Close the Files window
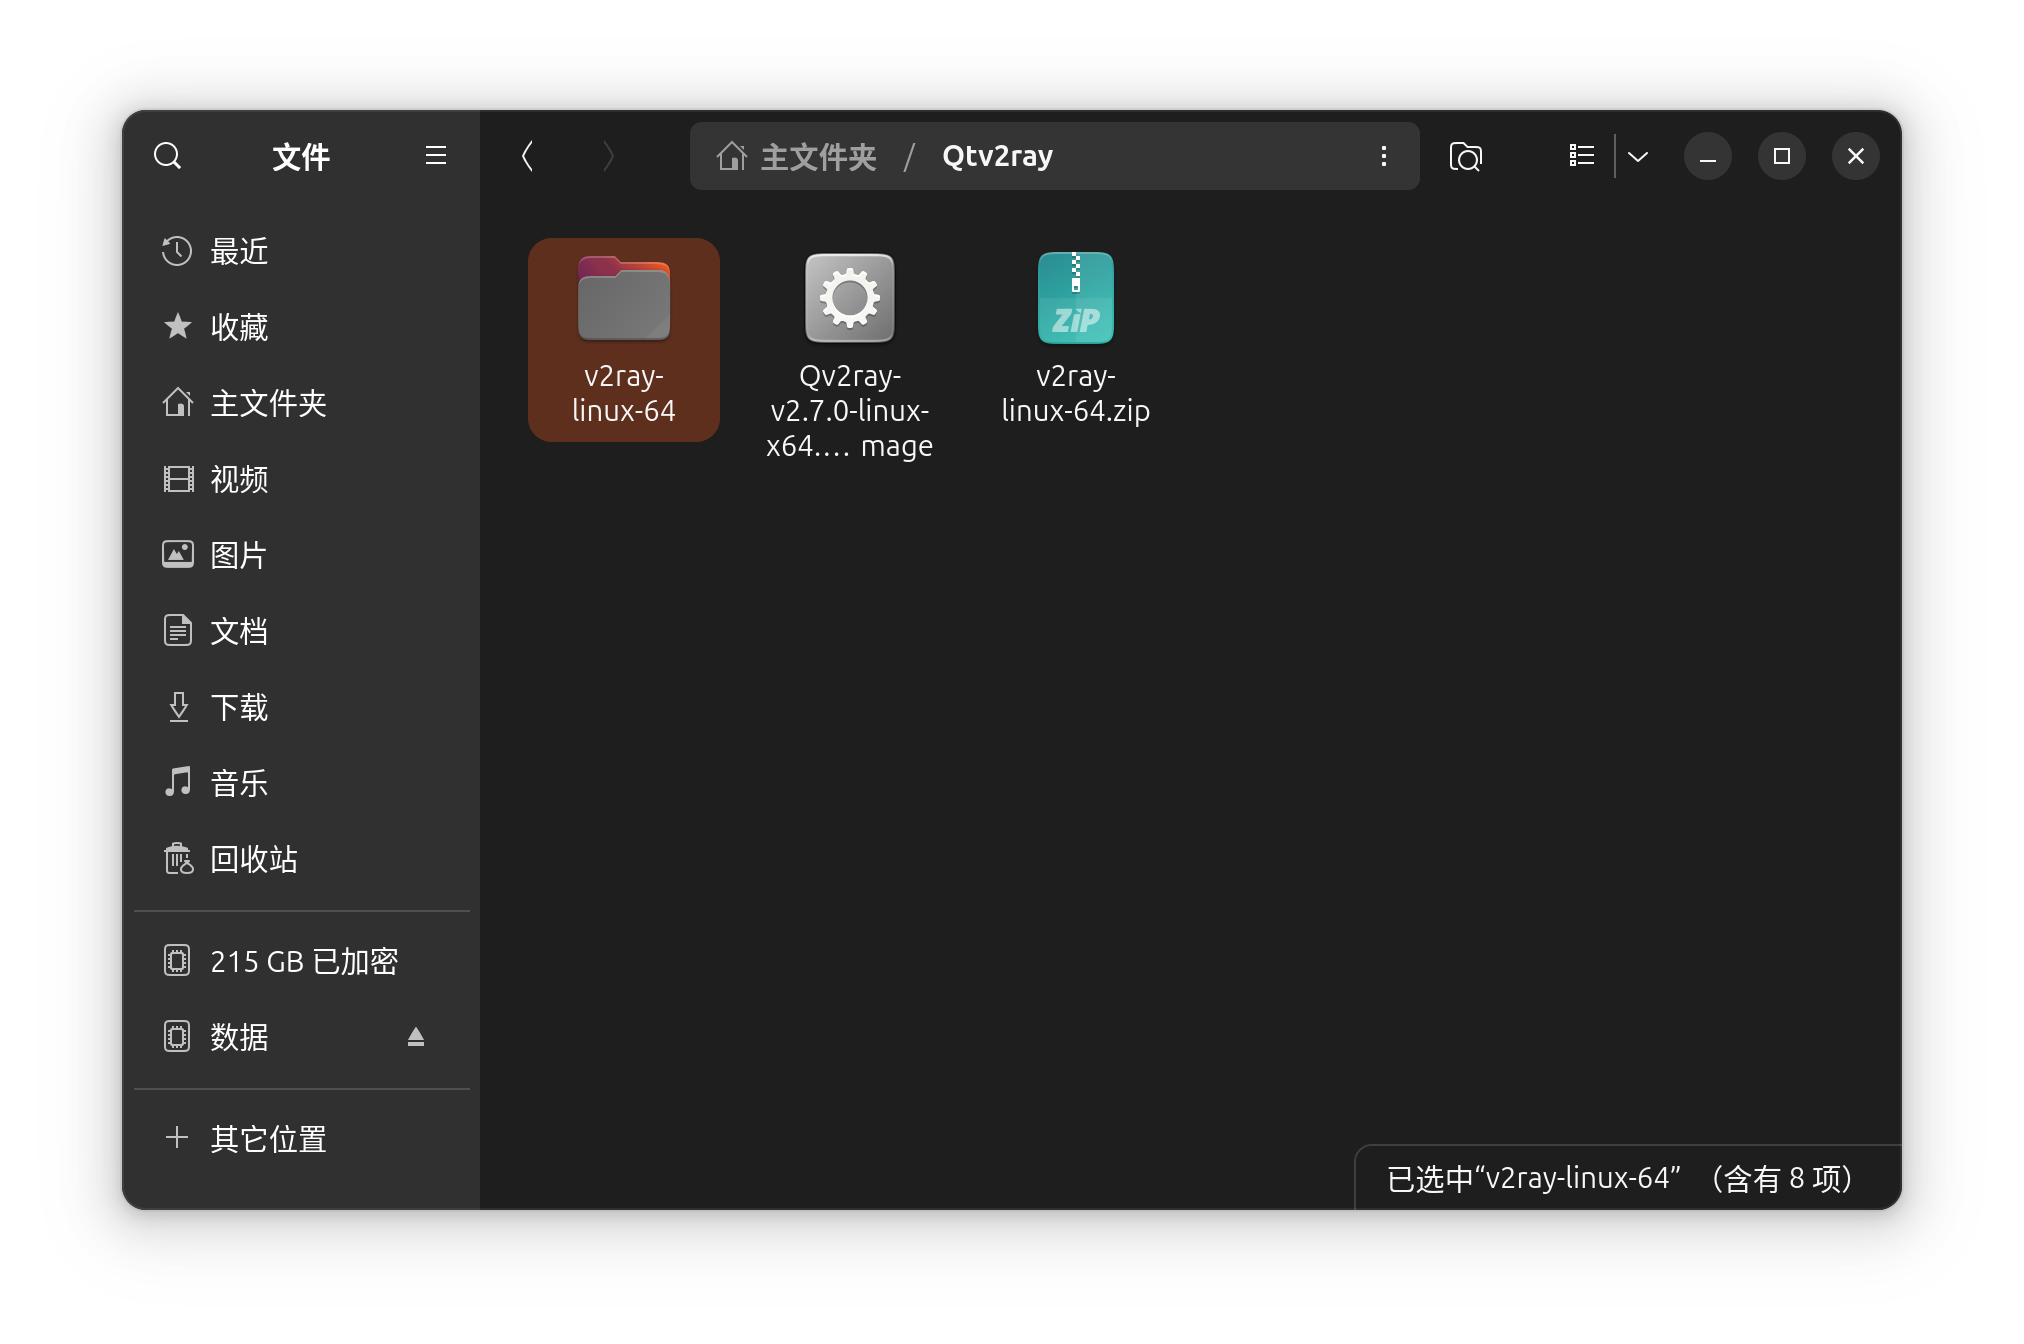This screenshot has width=2024, height=1344. (1856, 156)
